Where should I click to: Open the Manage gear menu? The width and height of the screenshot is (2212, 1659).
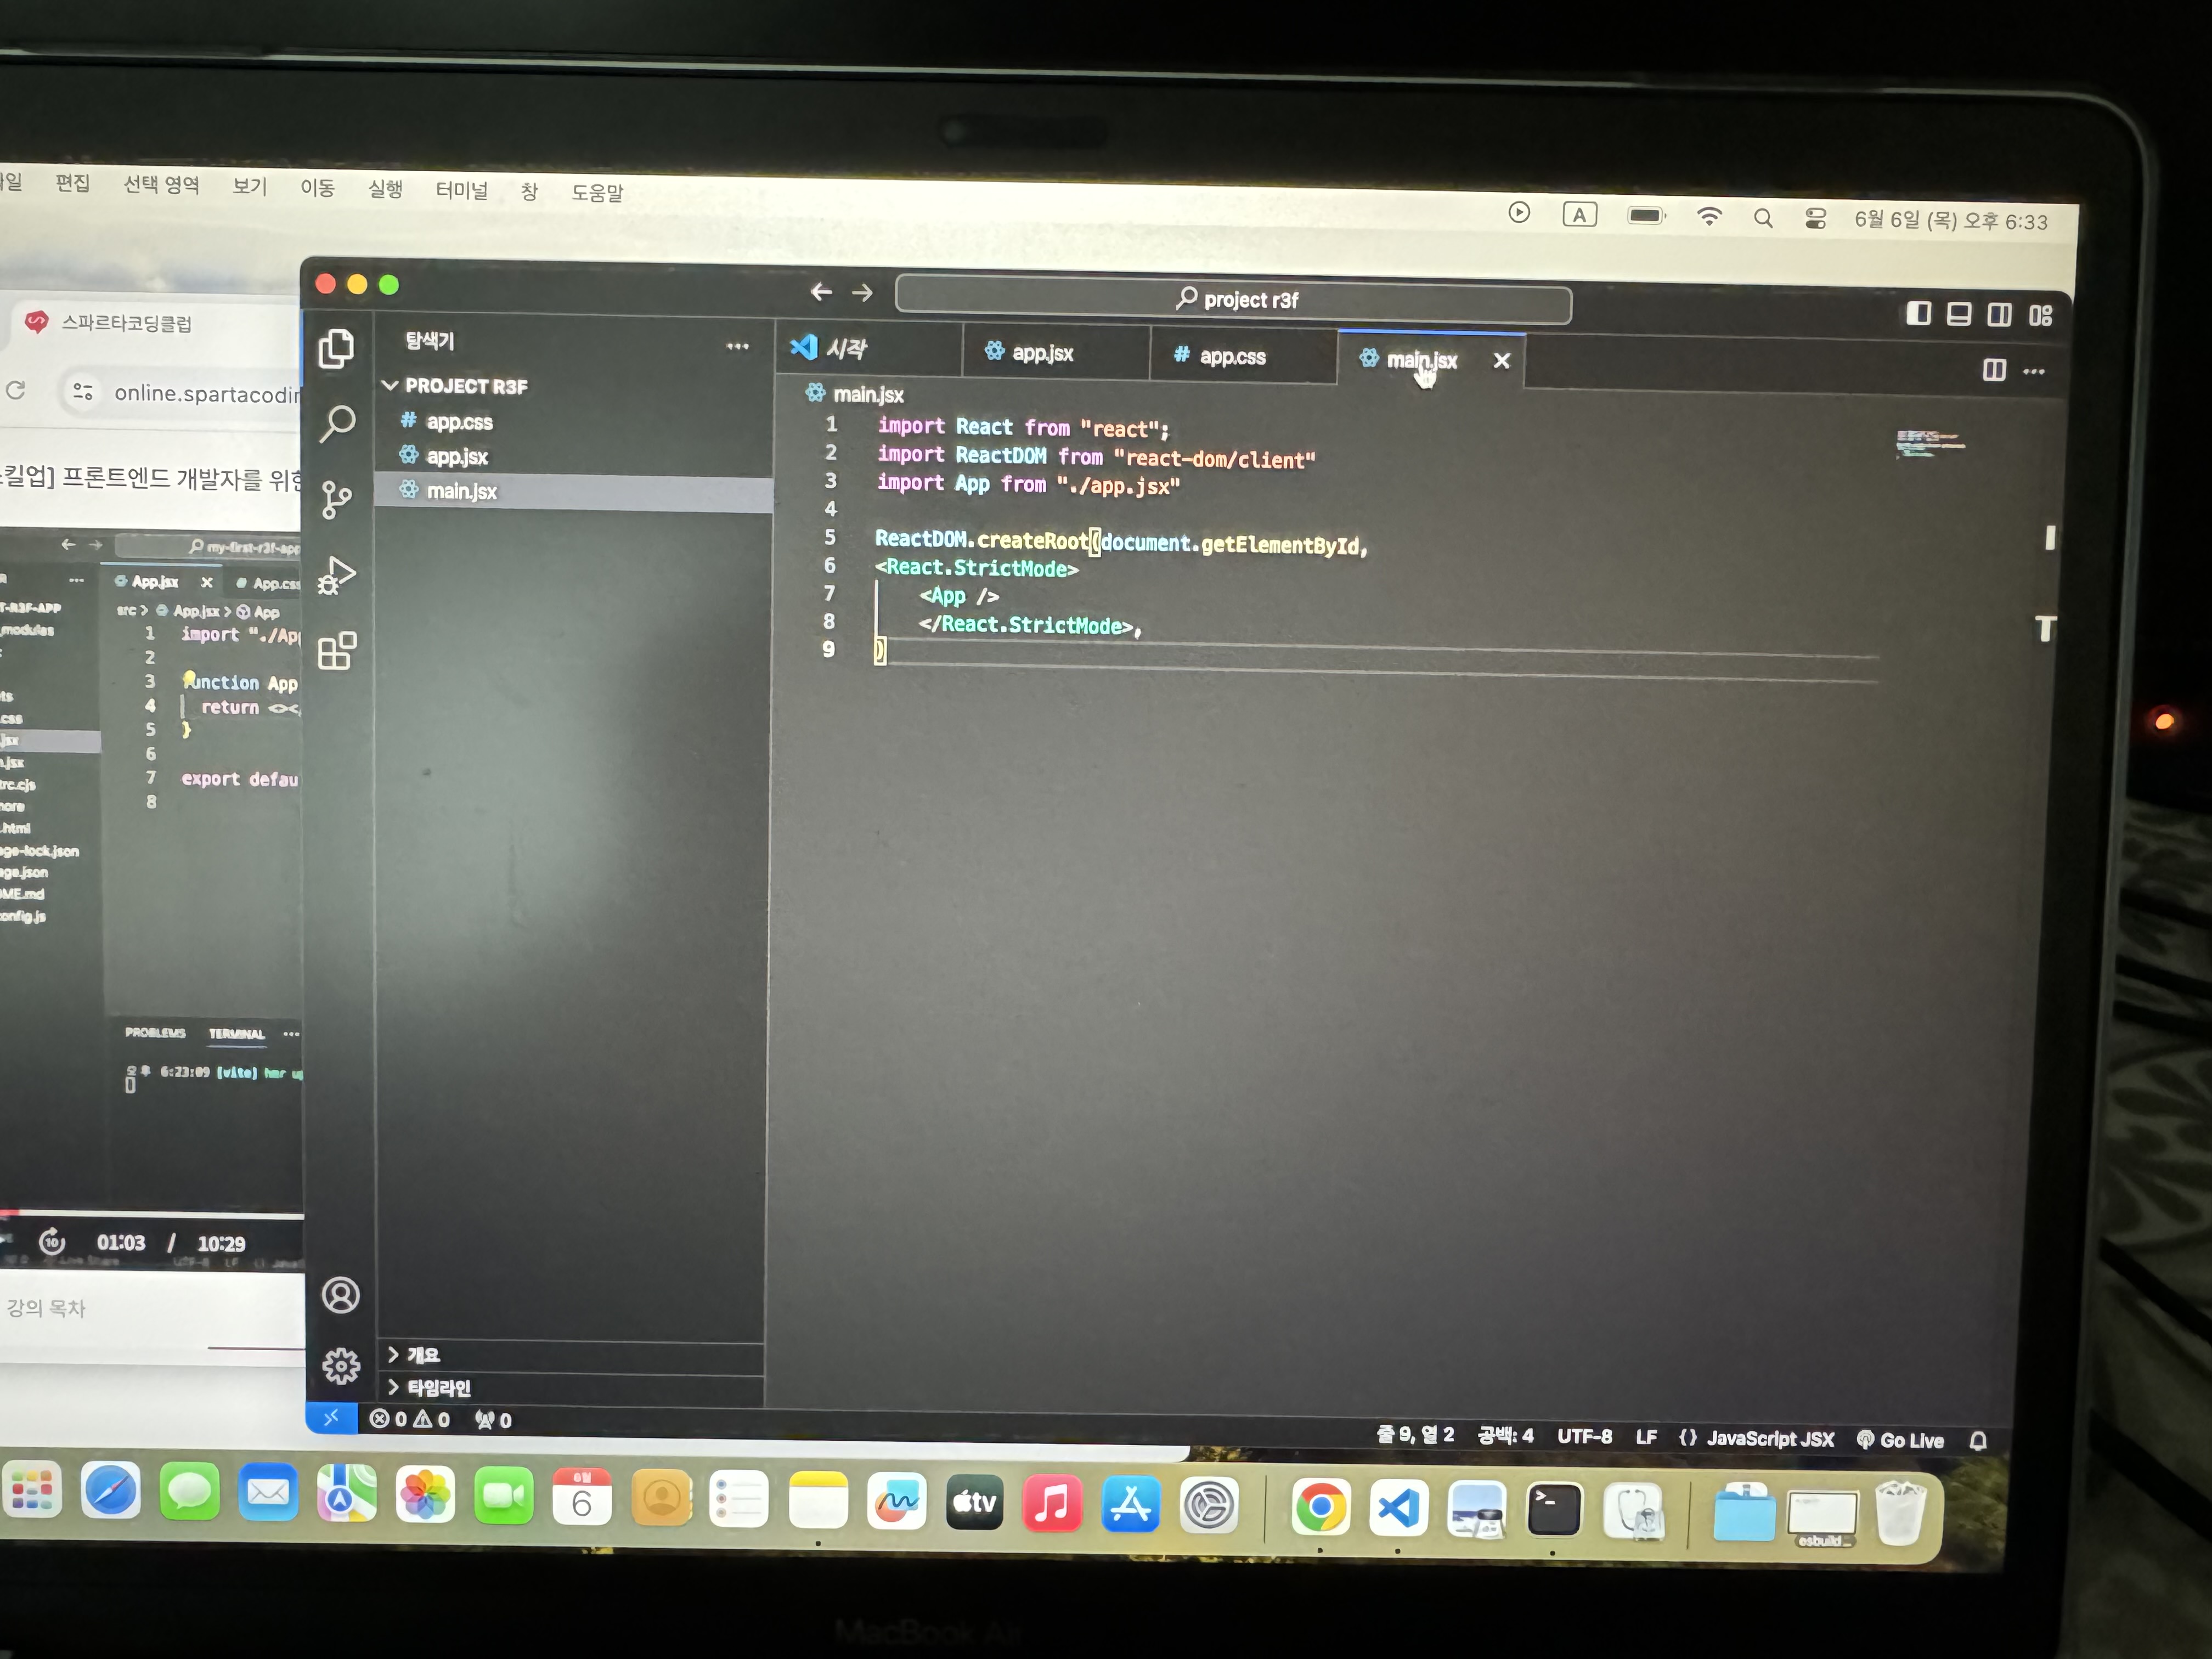[341, 1365]
